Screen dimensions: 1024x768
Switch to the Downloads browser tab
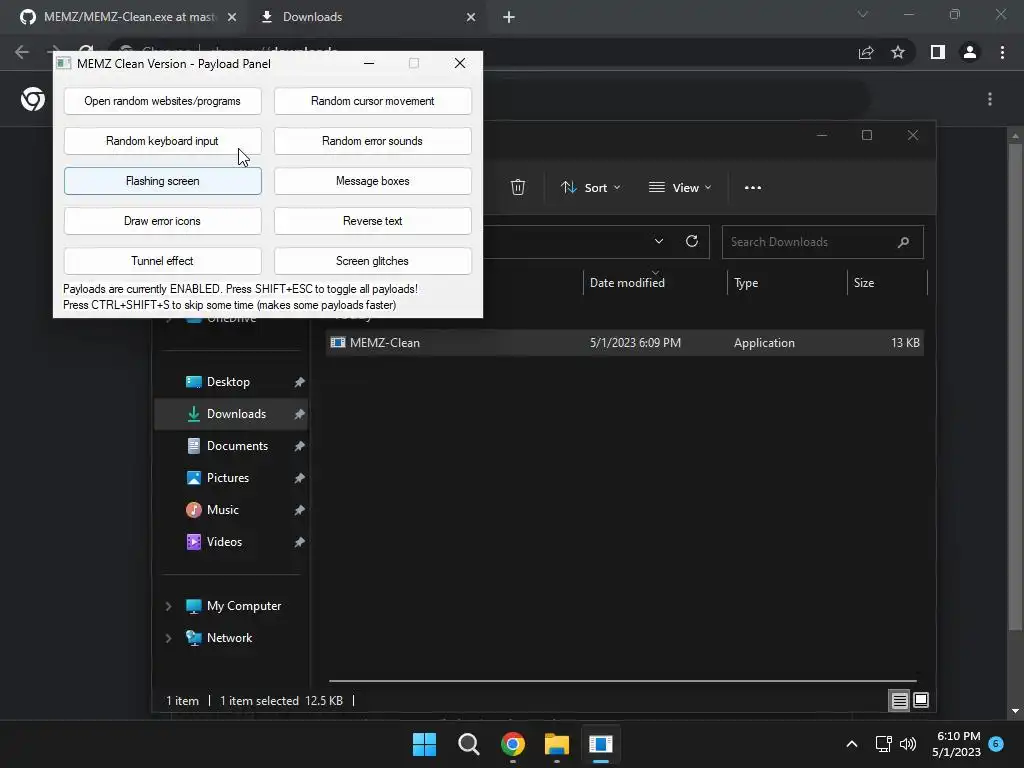coord(312,17)
